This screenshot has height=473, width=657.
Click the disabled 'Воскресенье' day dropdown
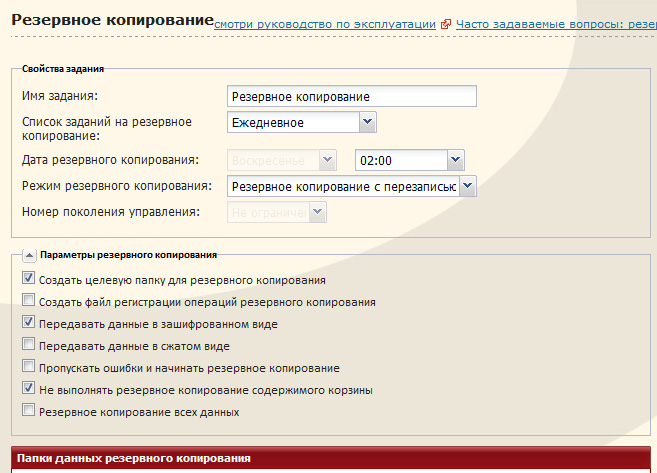coord(283,160)
